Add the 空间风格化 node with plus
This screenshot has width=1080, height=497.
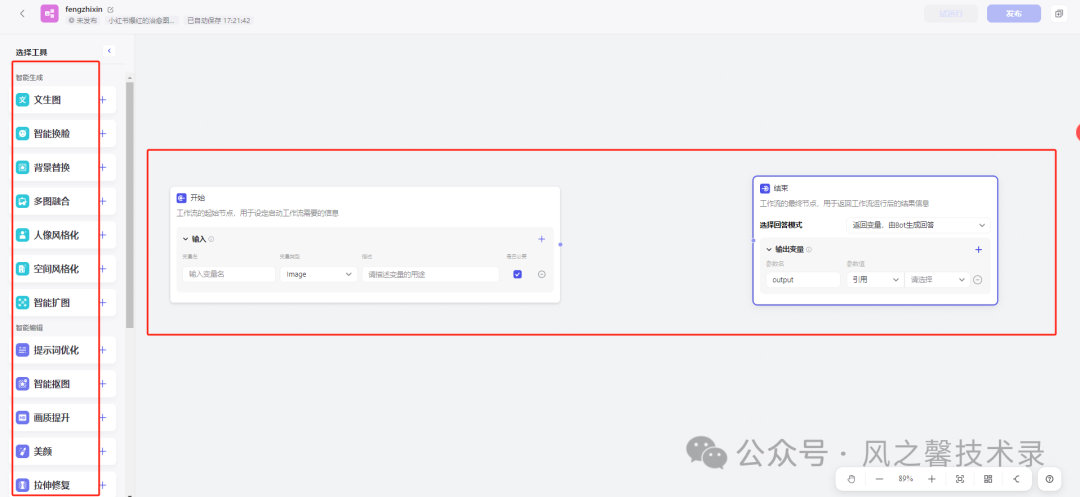pos(103,269)
